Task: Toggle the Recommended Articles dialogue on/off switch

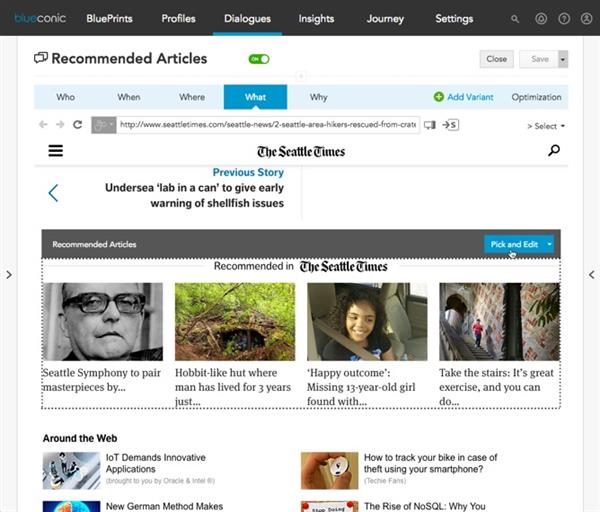Action: [x=259, y=59]
